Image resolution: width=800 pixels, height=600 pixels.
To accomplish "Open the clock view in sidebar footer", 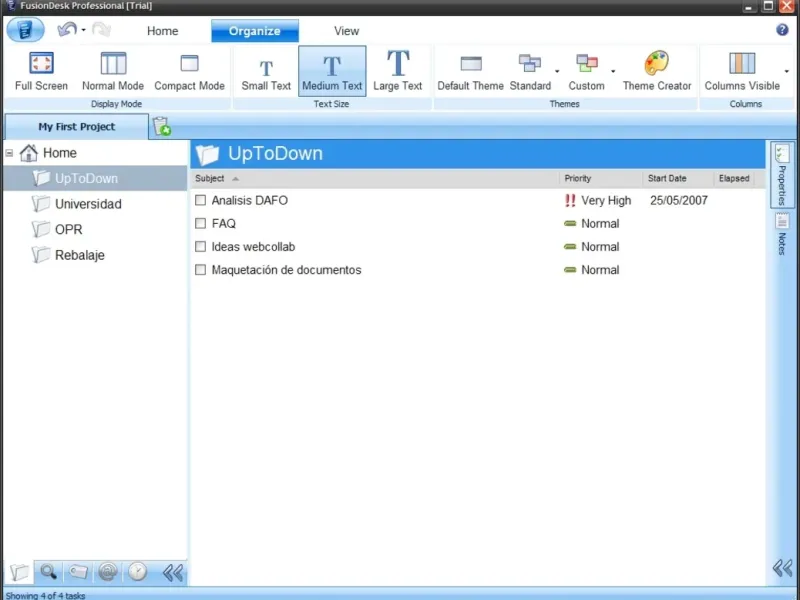I will coord(137,572).
